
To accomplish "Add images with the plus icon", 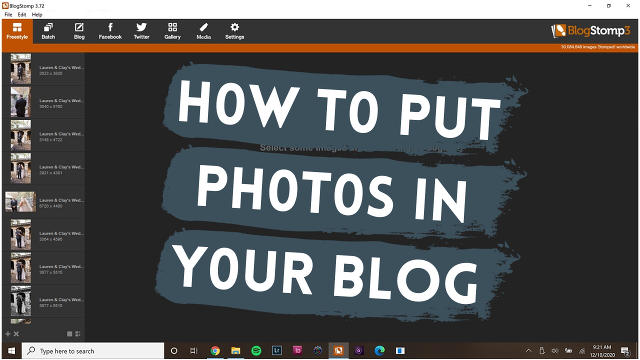I will pos(8,334).
